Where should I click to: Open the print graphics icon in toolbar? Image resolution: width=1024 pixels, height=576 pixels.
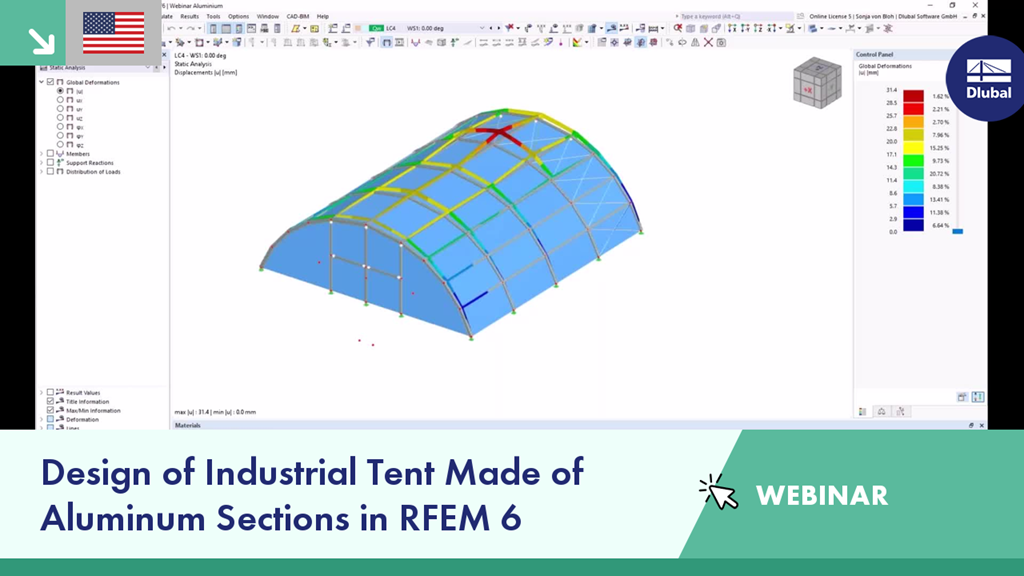coord(264,28)
